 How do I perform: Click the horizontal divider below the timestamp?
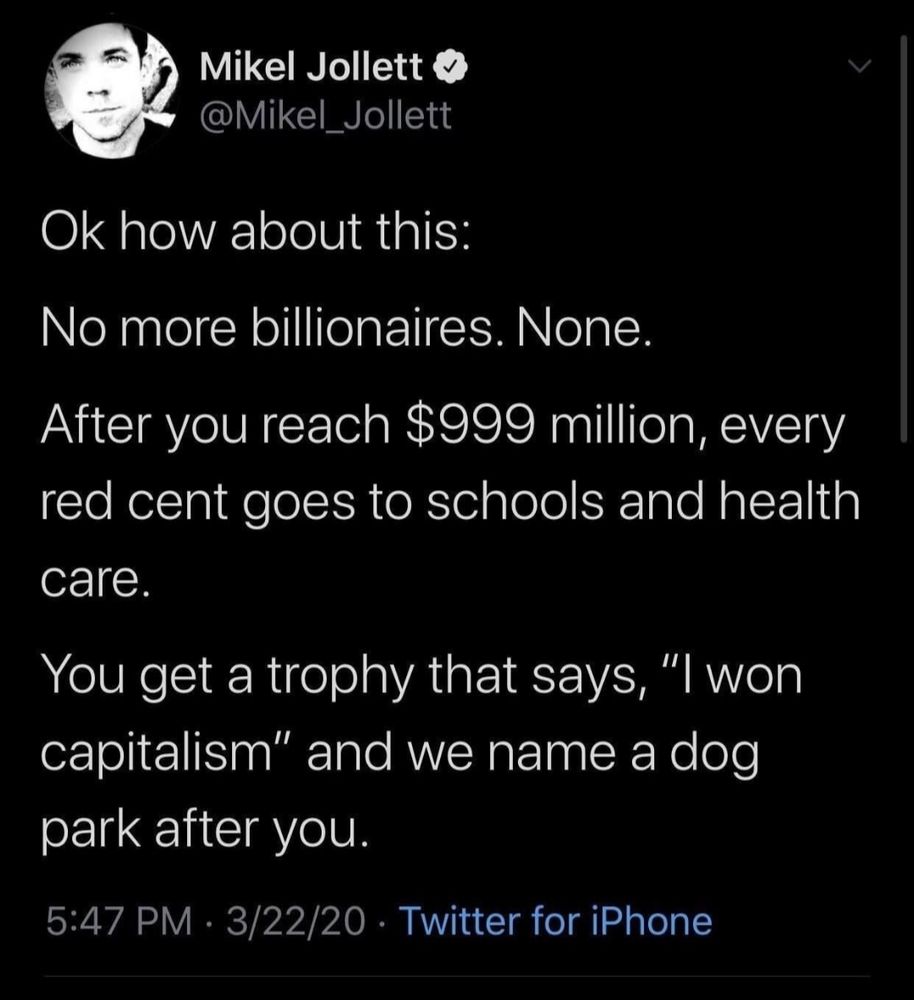457,975
